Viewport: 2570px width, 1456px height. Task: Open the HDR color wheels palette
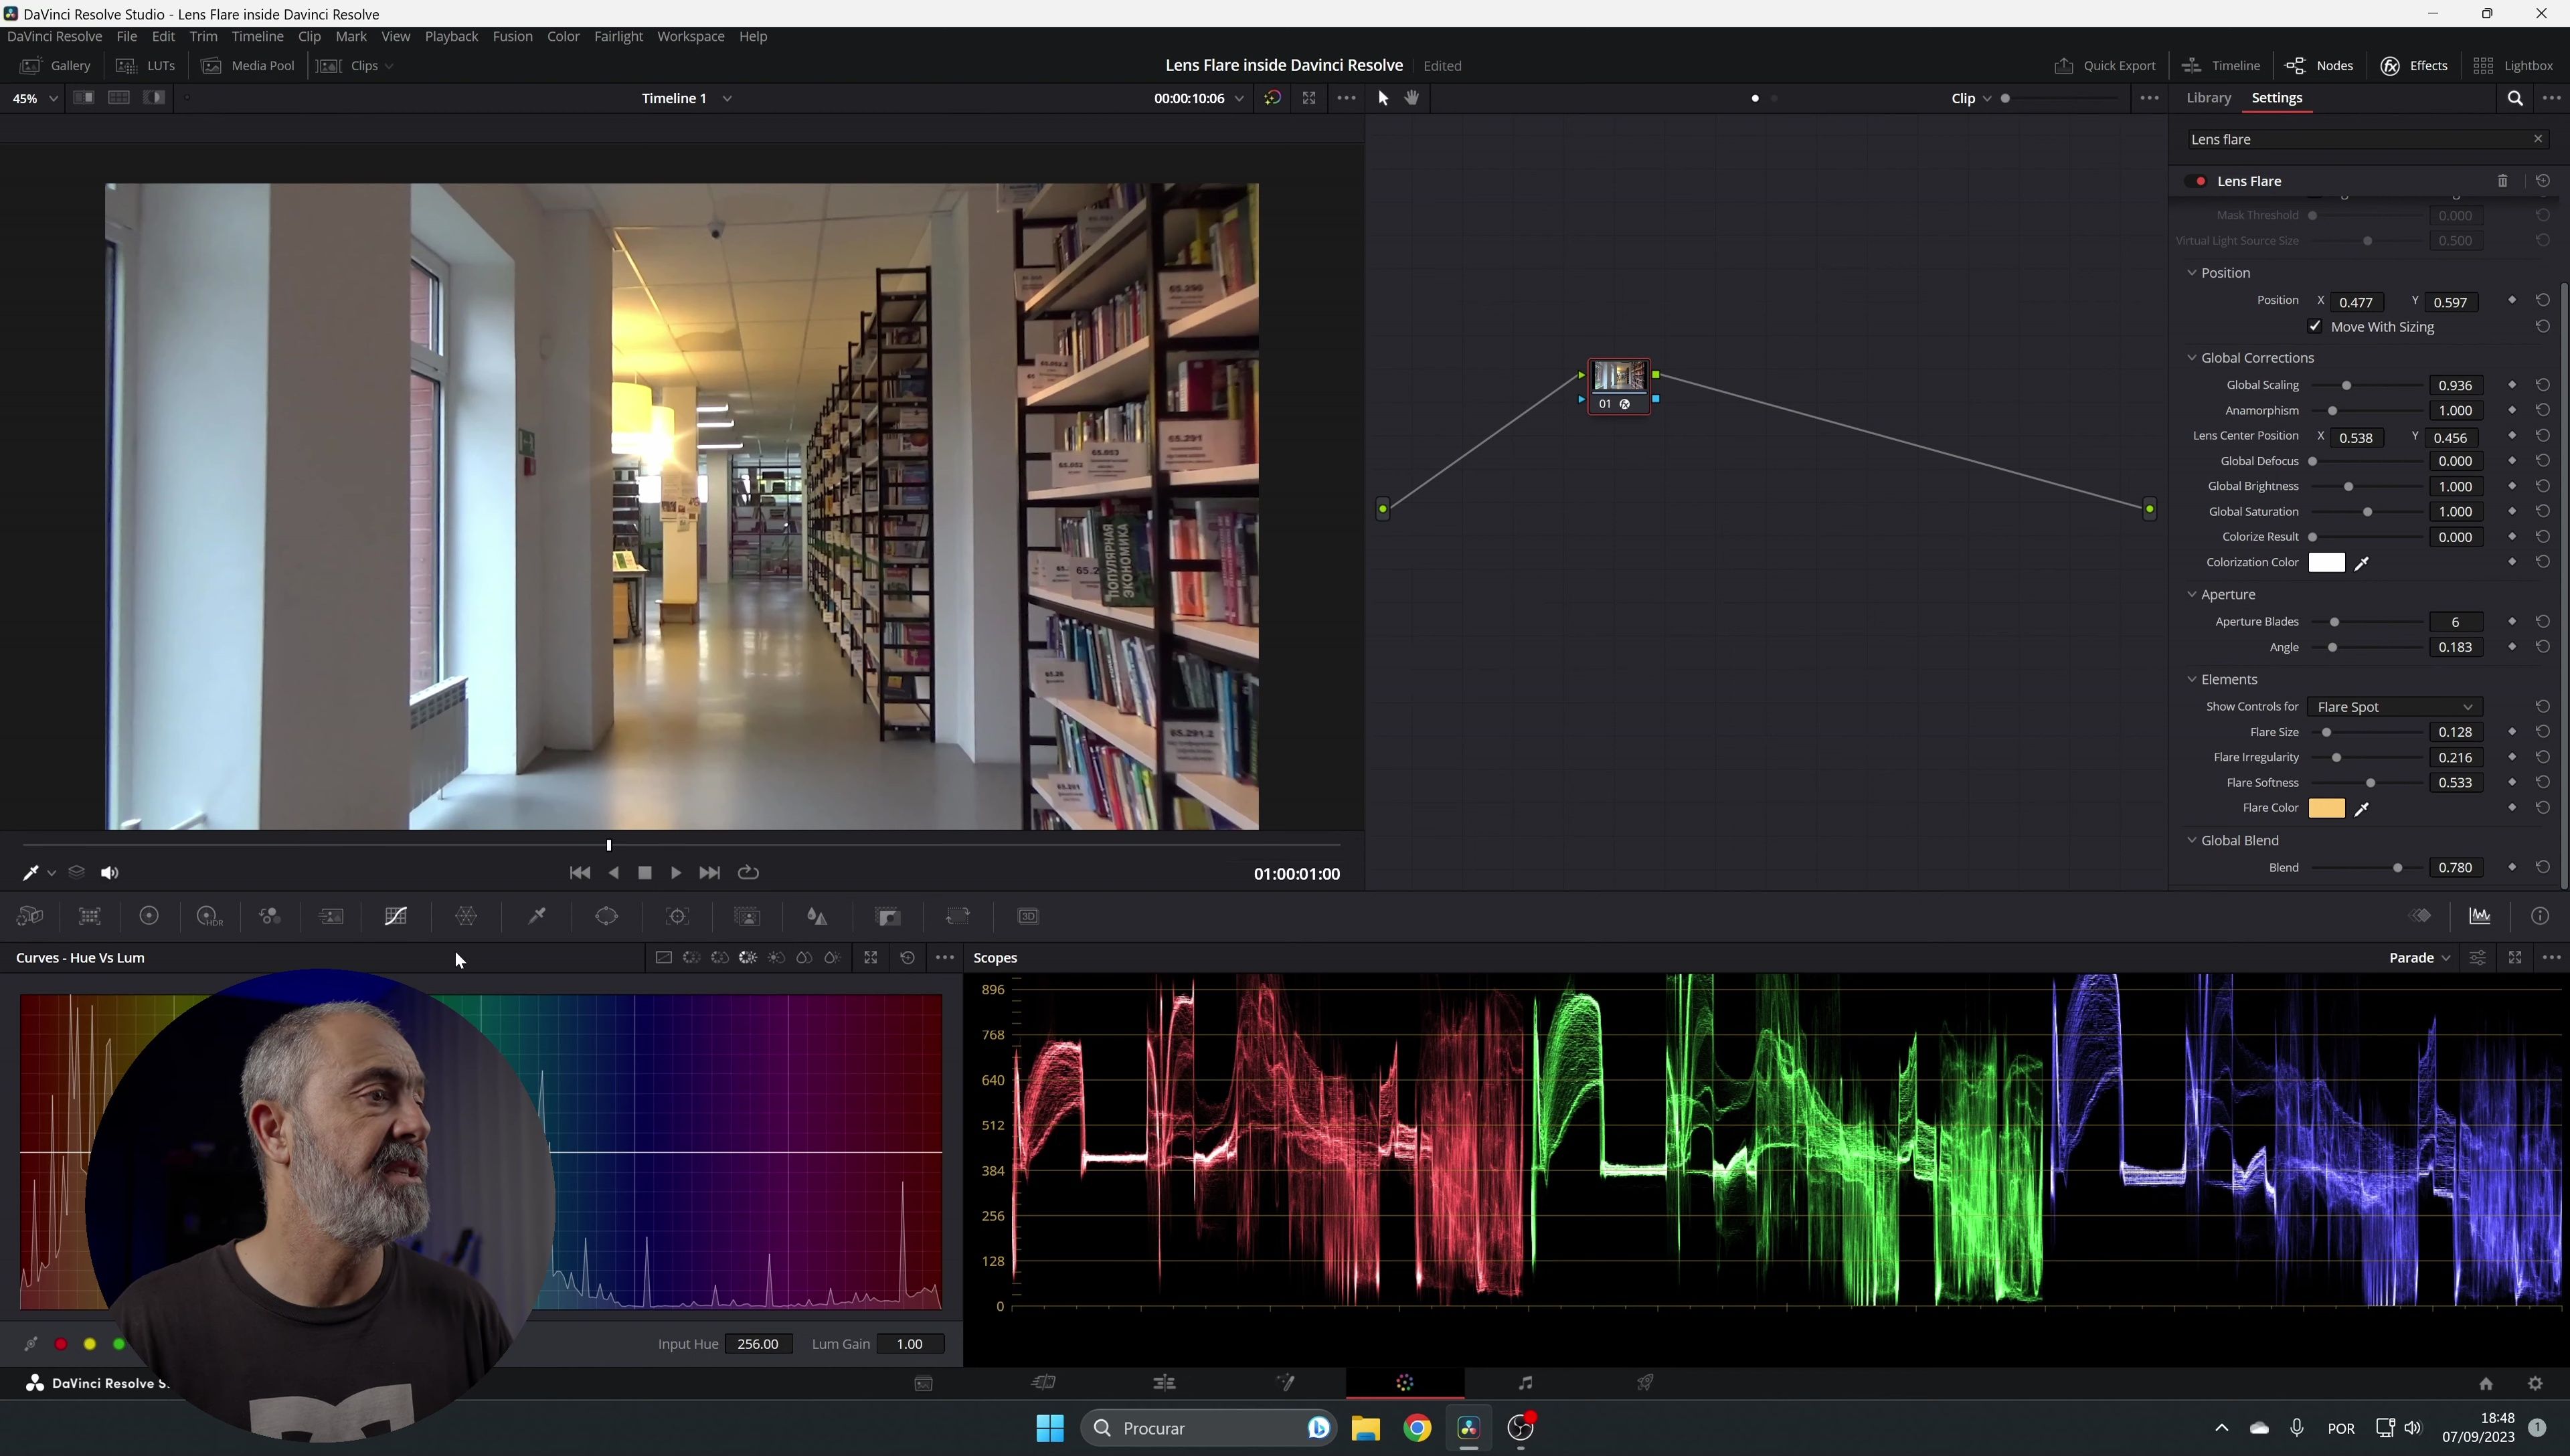[209, 916]
